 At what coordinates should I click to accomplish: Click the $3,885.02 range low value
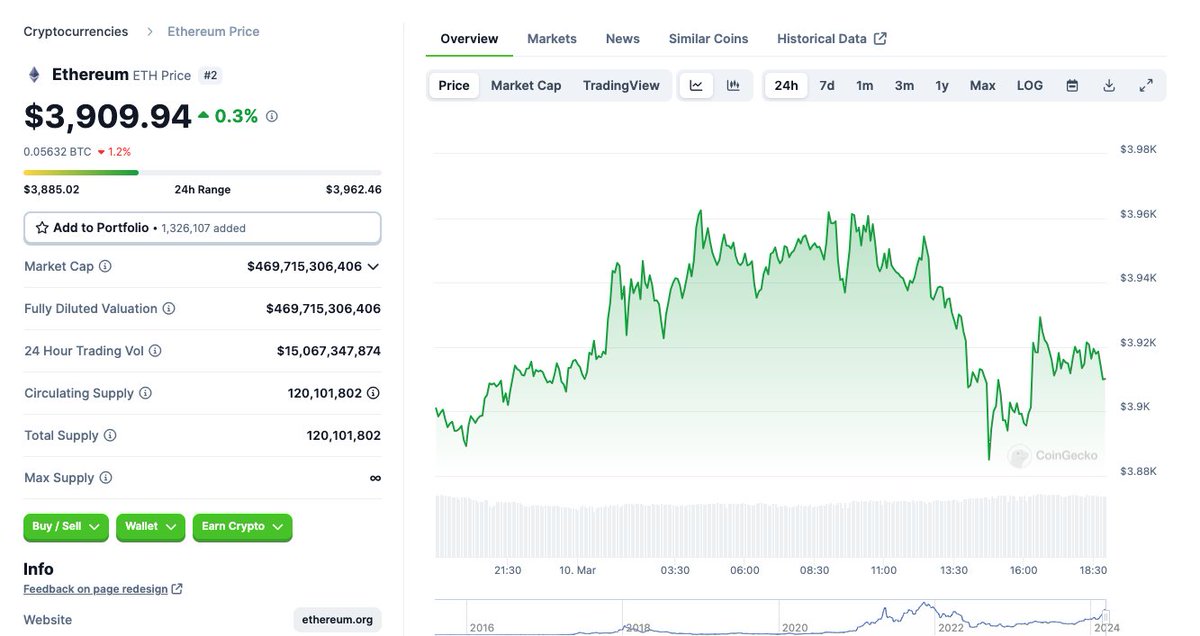tap(52, 189)
